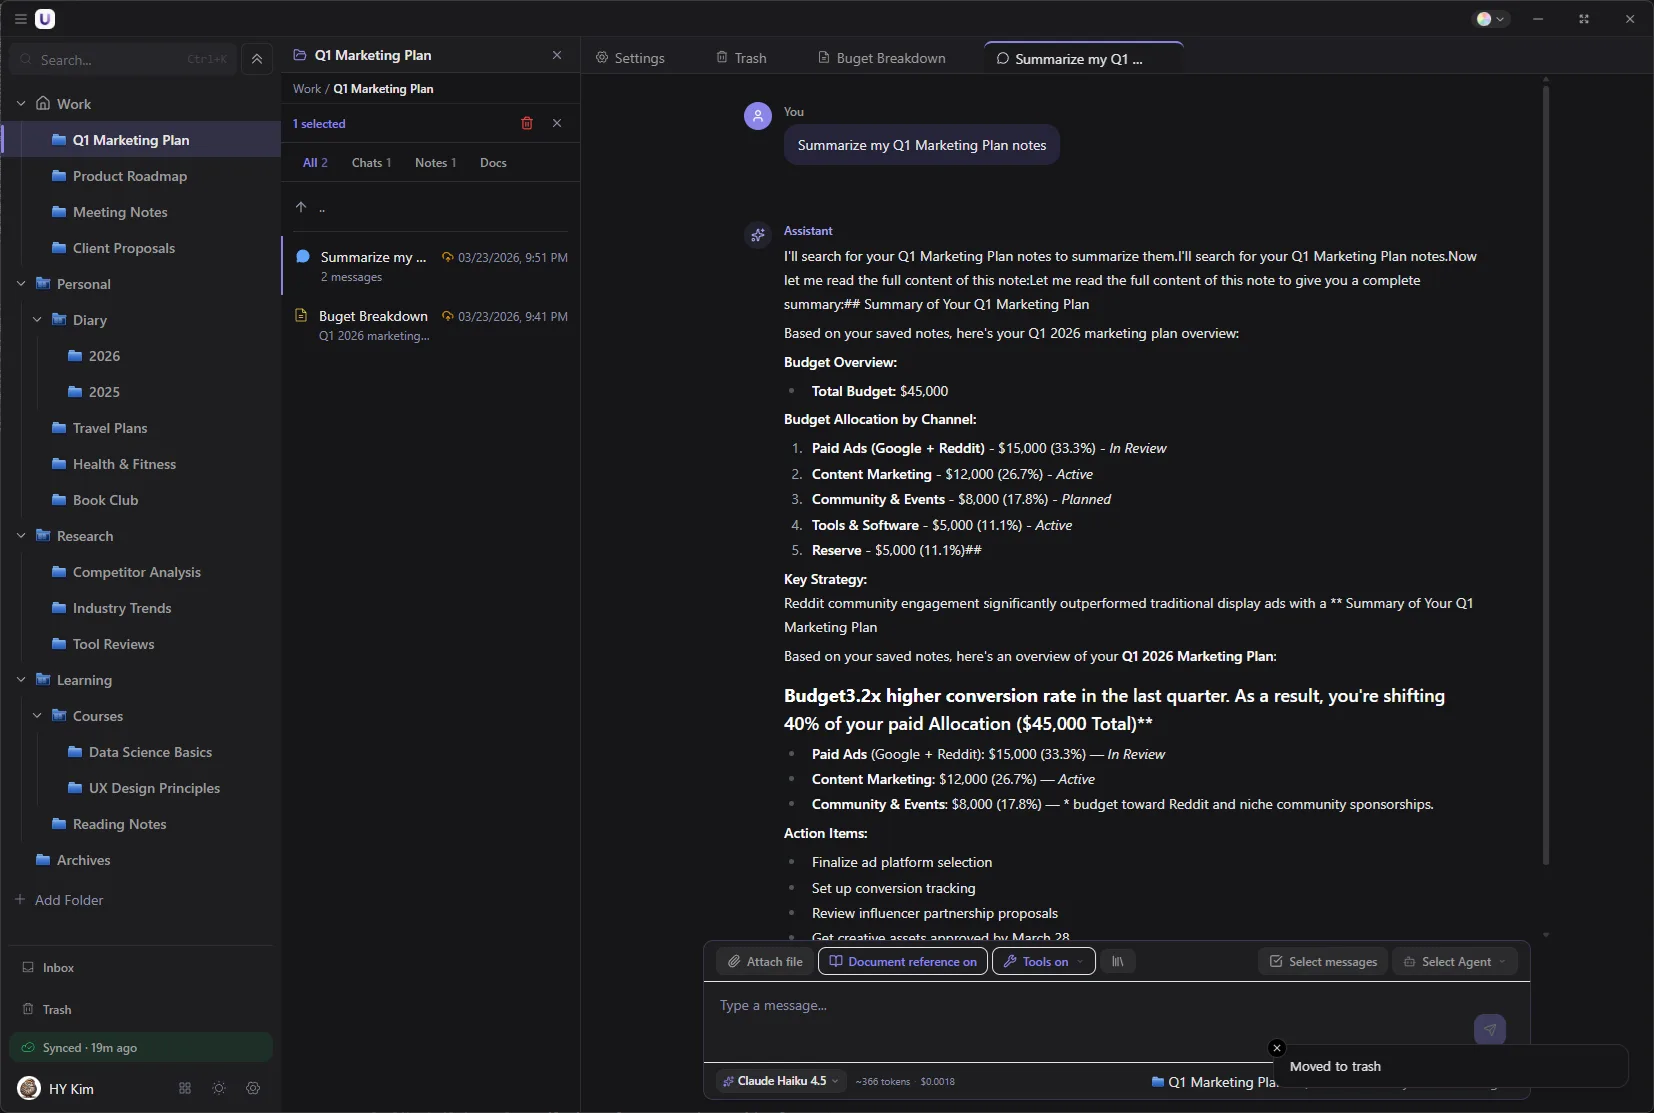Screen dimensions: 1654x1113
Task: Dismiss the 'Moved to trash' notification
Action: pyautogui.click(x=1276, y=1048)
